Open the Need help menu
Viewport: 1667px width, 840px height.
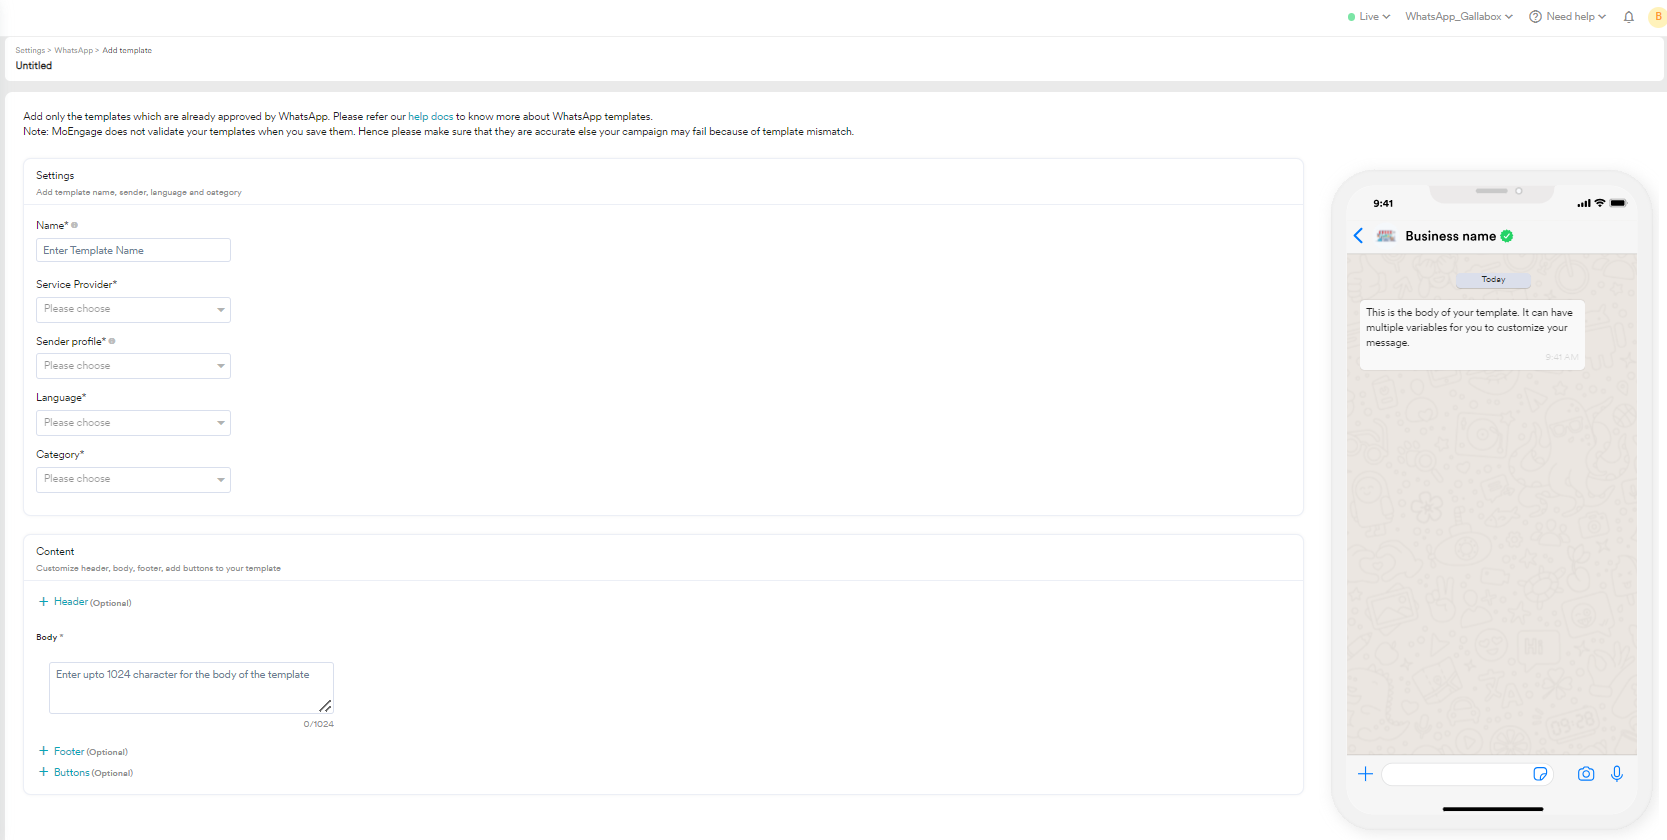(x=1567, y=17)
